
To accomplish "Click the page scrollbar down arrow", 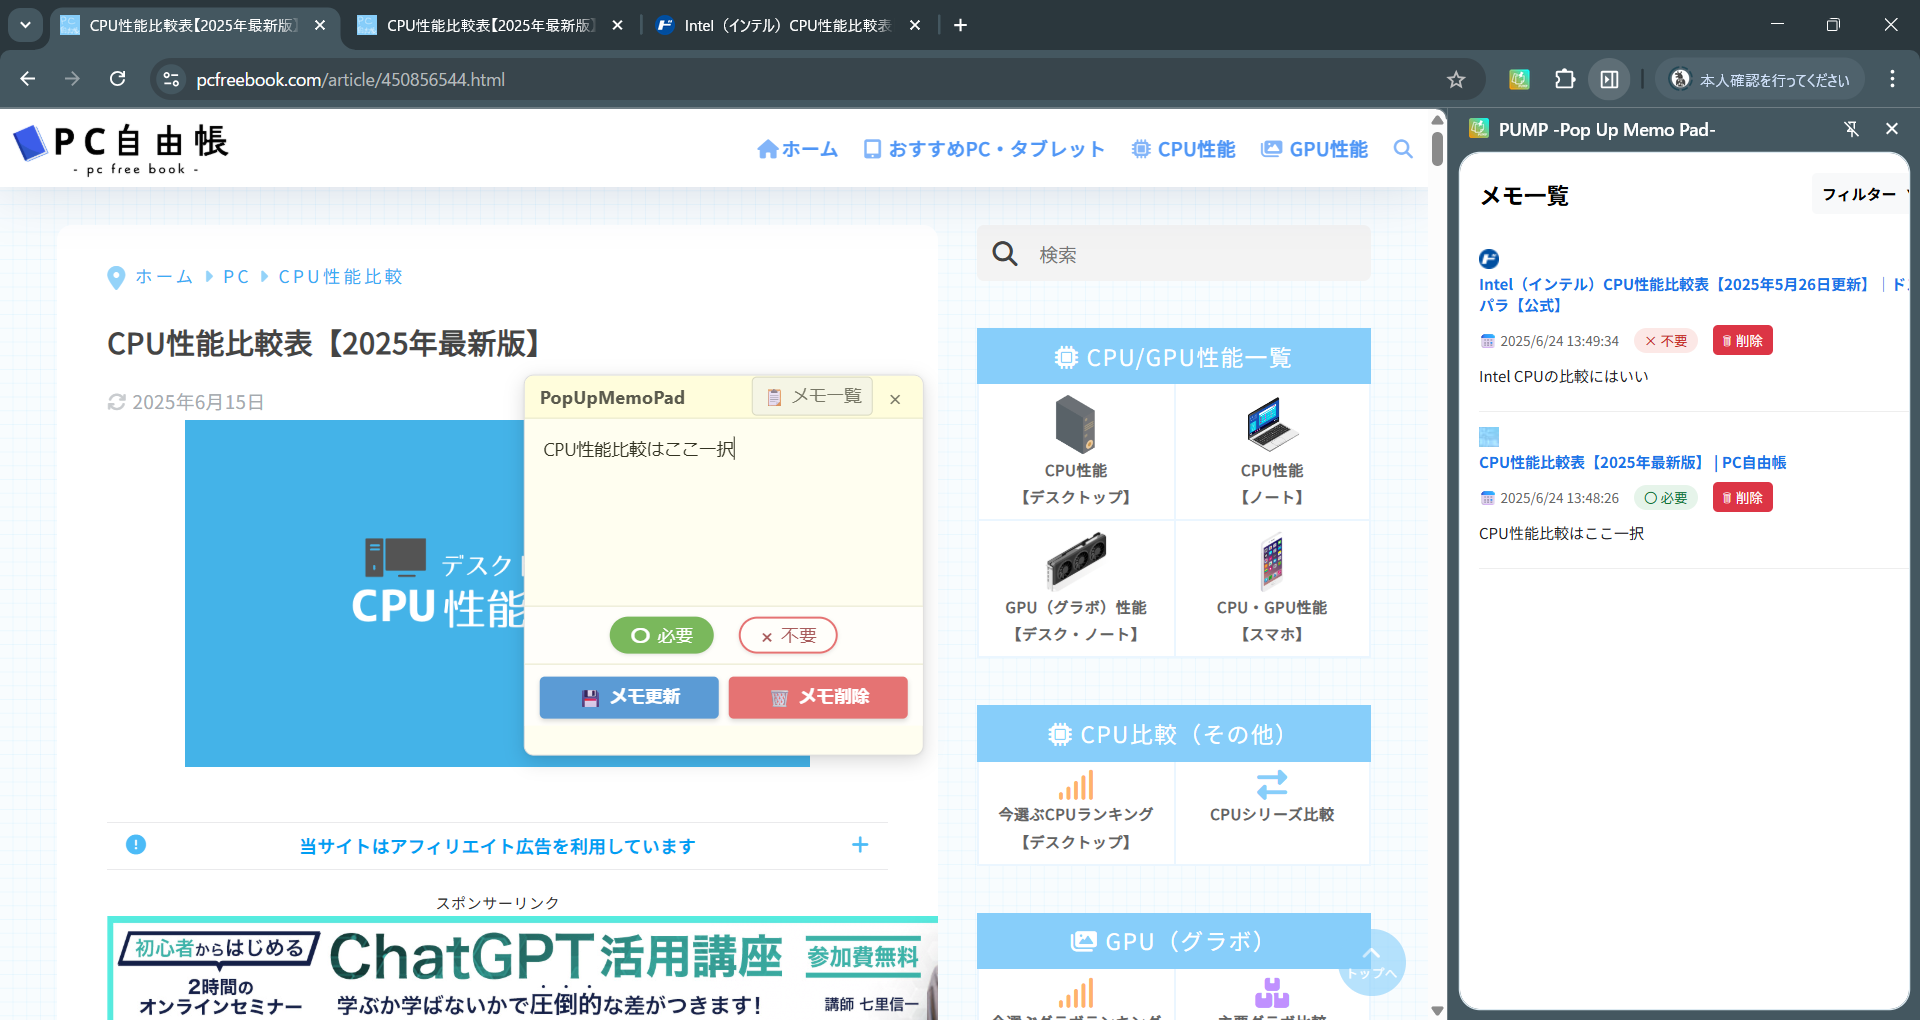I will point(1437,1011).
